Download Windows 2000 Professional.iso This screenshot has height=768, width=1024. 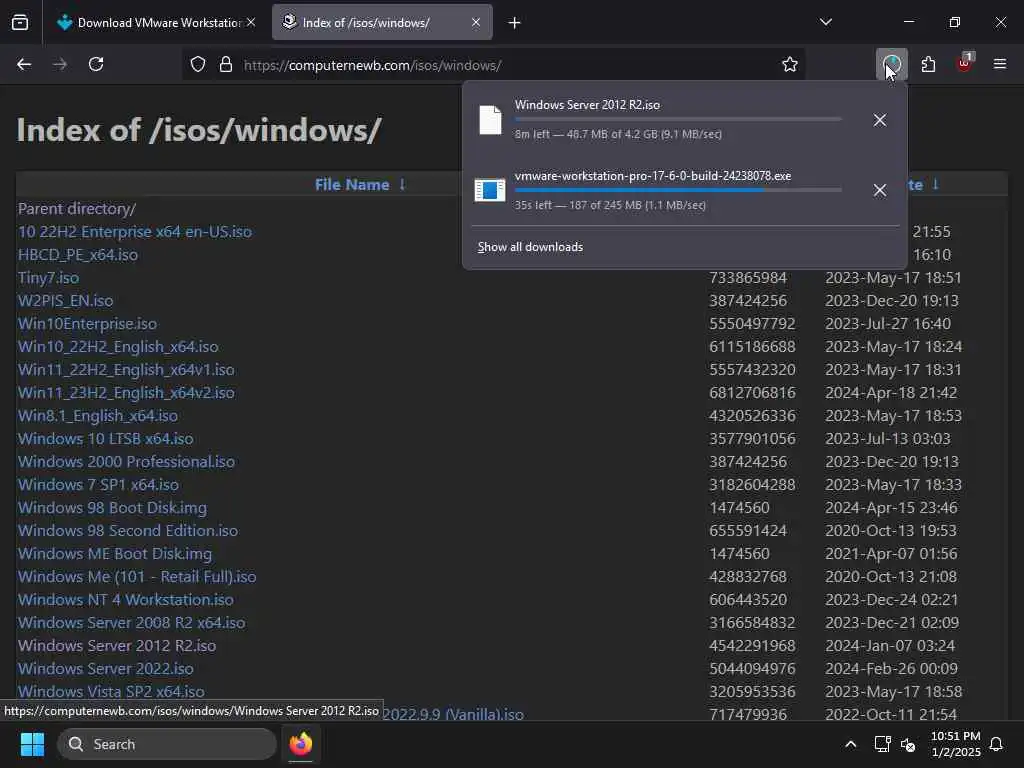pyautogui.click(x=127, y=462)
